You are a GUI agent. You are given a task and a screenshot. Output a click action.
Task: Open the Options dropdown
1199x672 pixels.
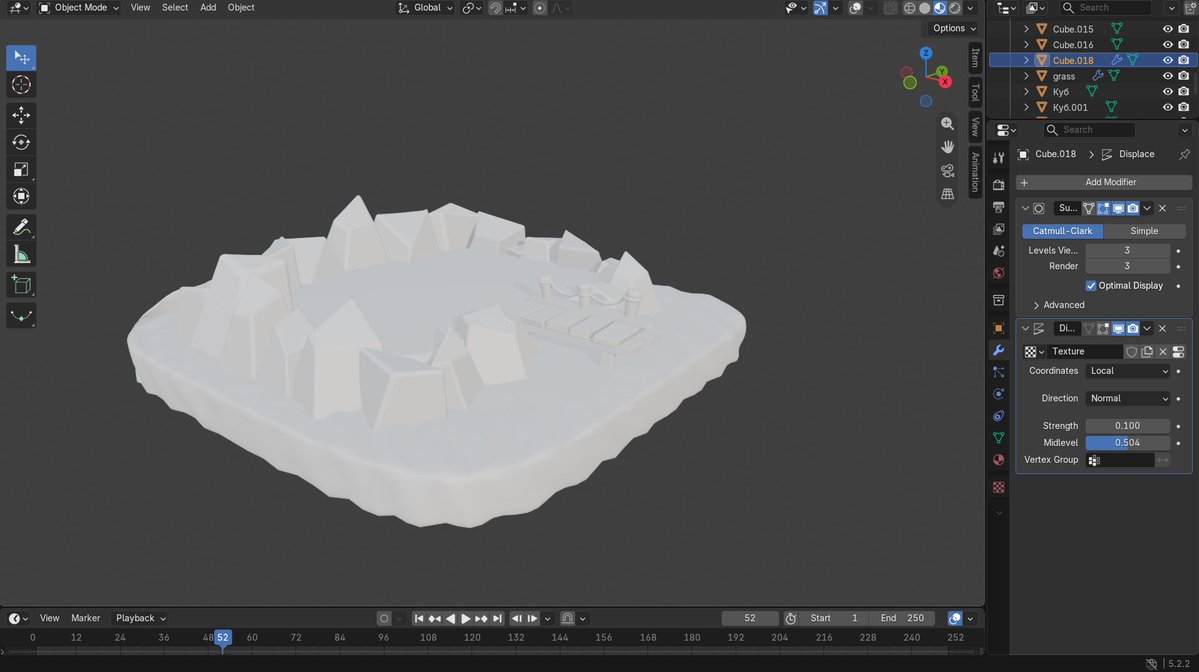point(954,28)
